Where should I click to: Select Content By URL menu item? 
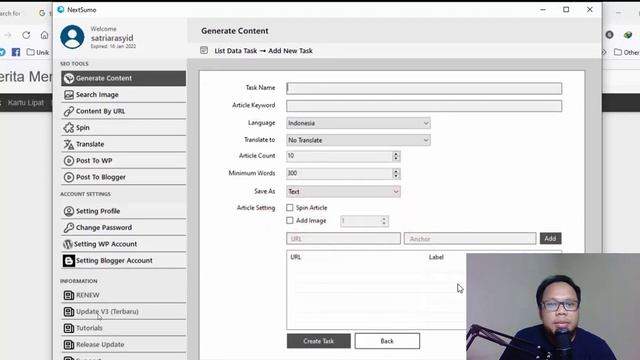click(x=123, y=111)
